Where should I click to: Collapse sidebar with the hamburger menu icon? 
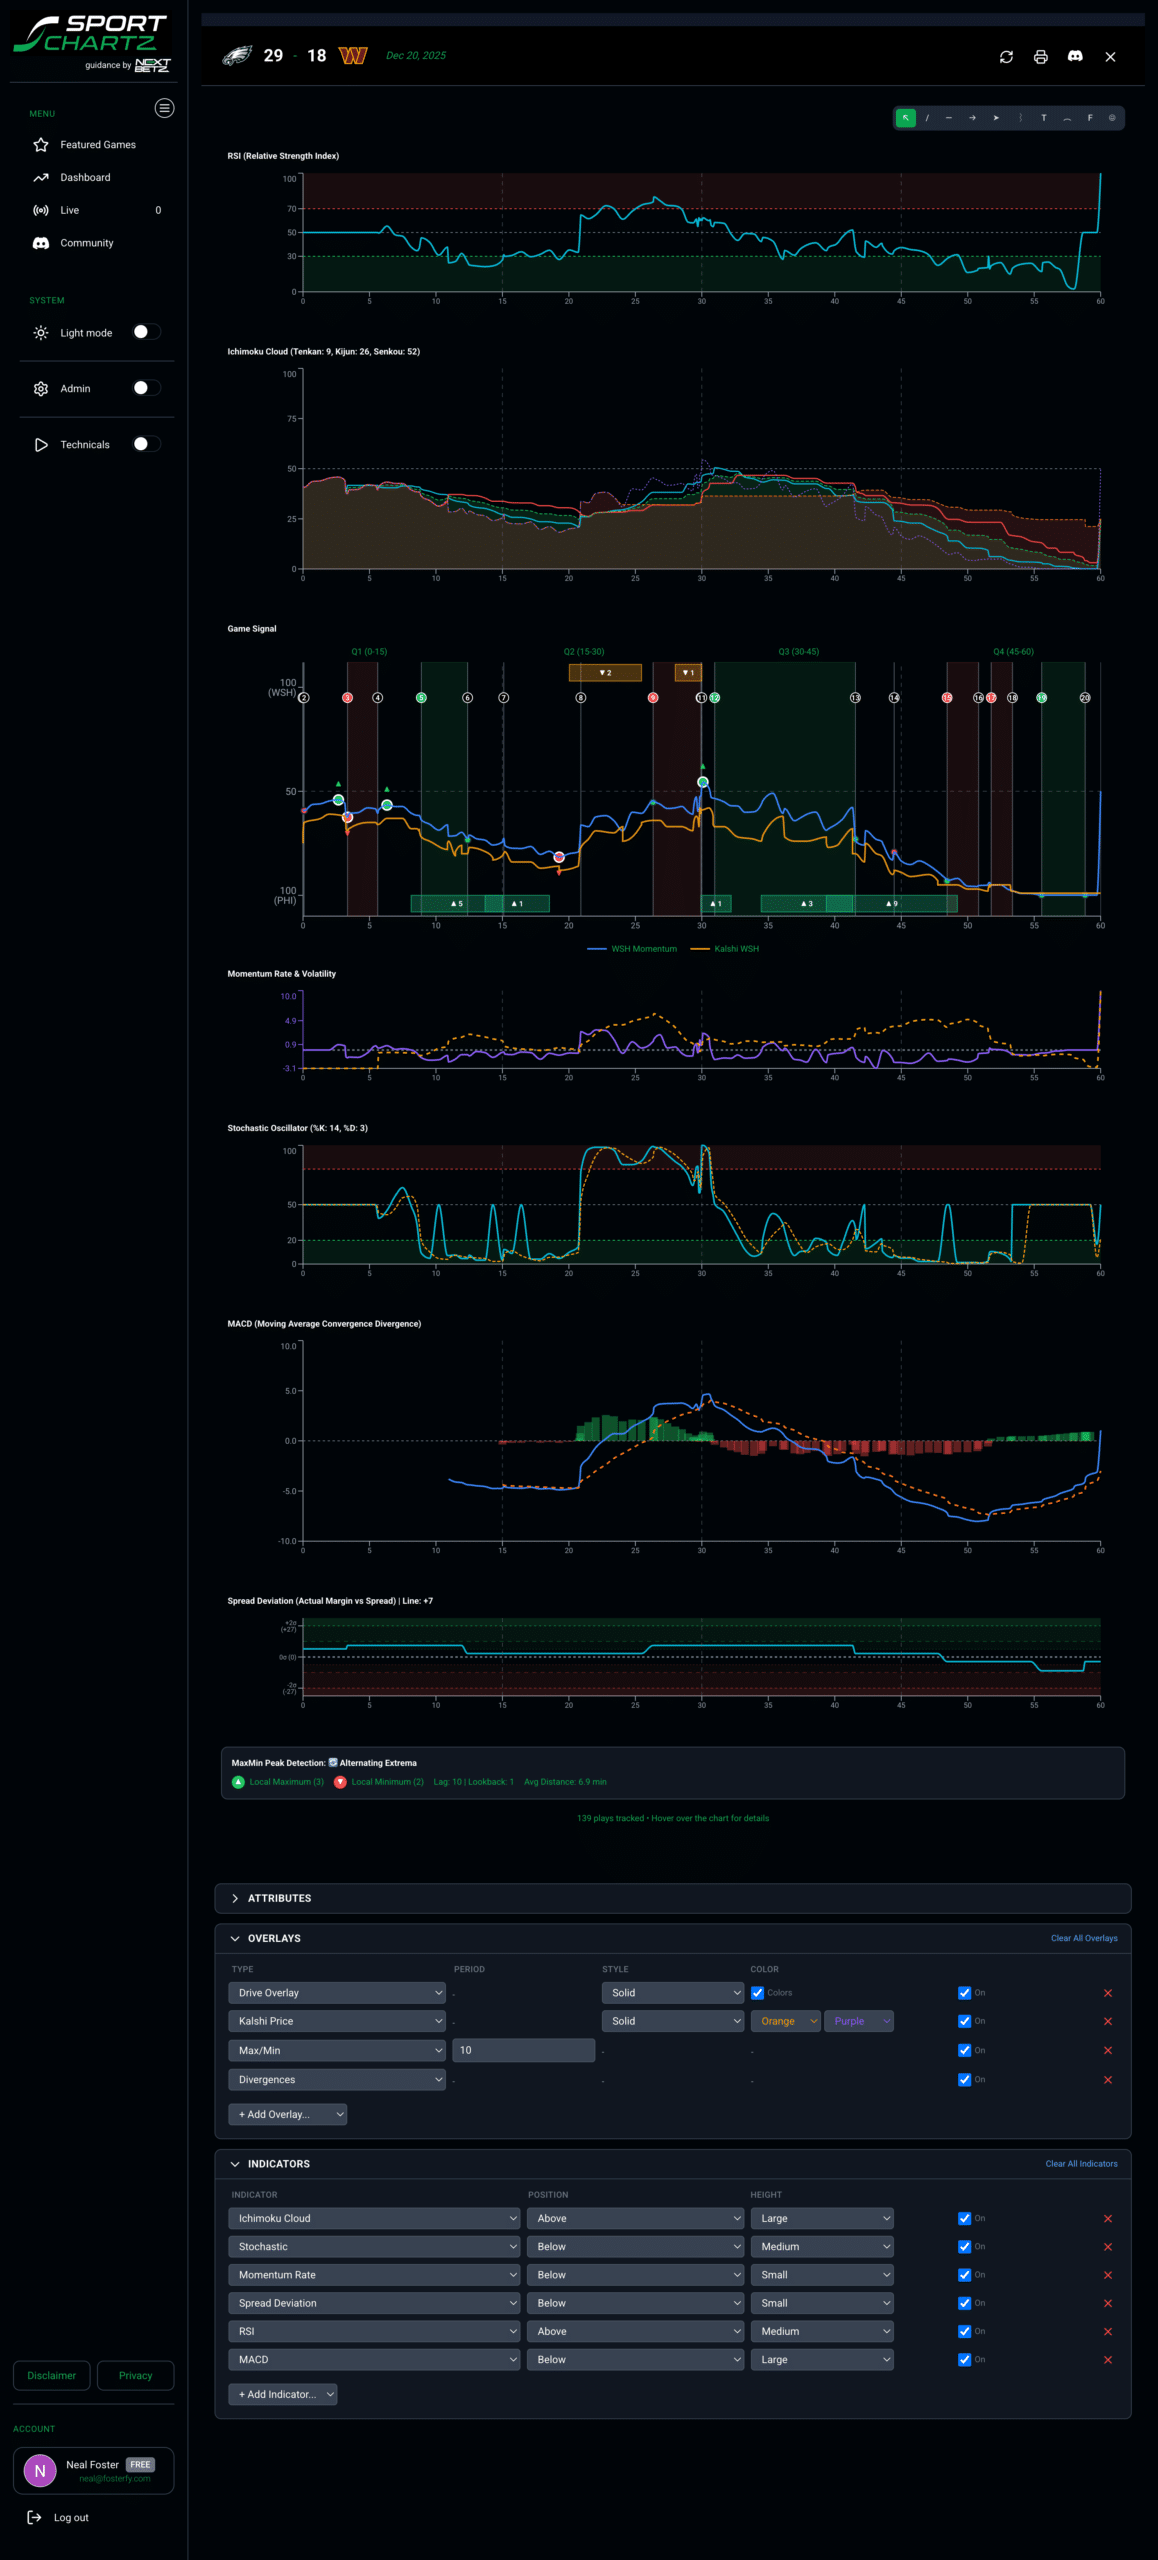[x=164, y=108]
